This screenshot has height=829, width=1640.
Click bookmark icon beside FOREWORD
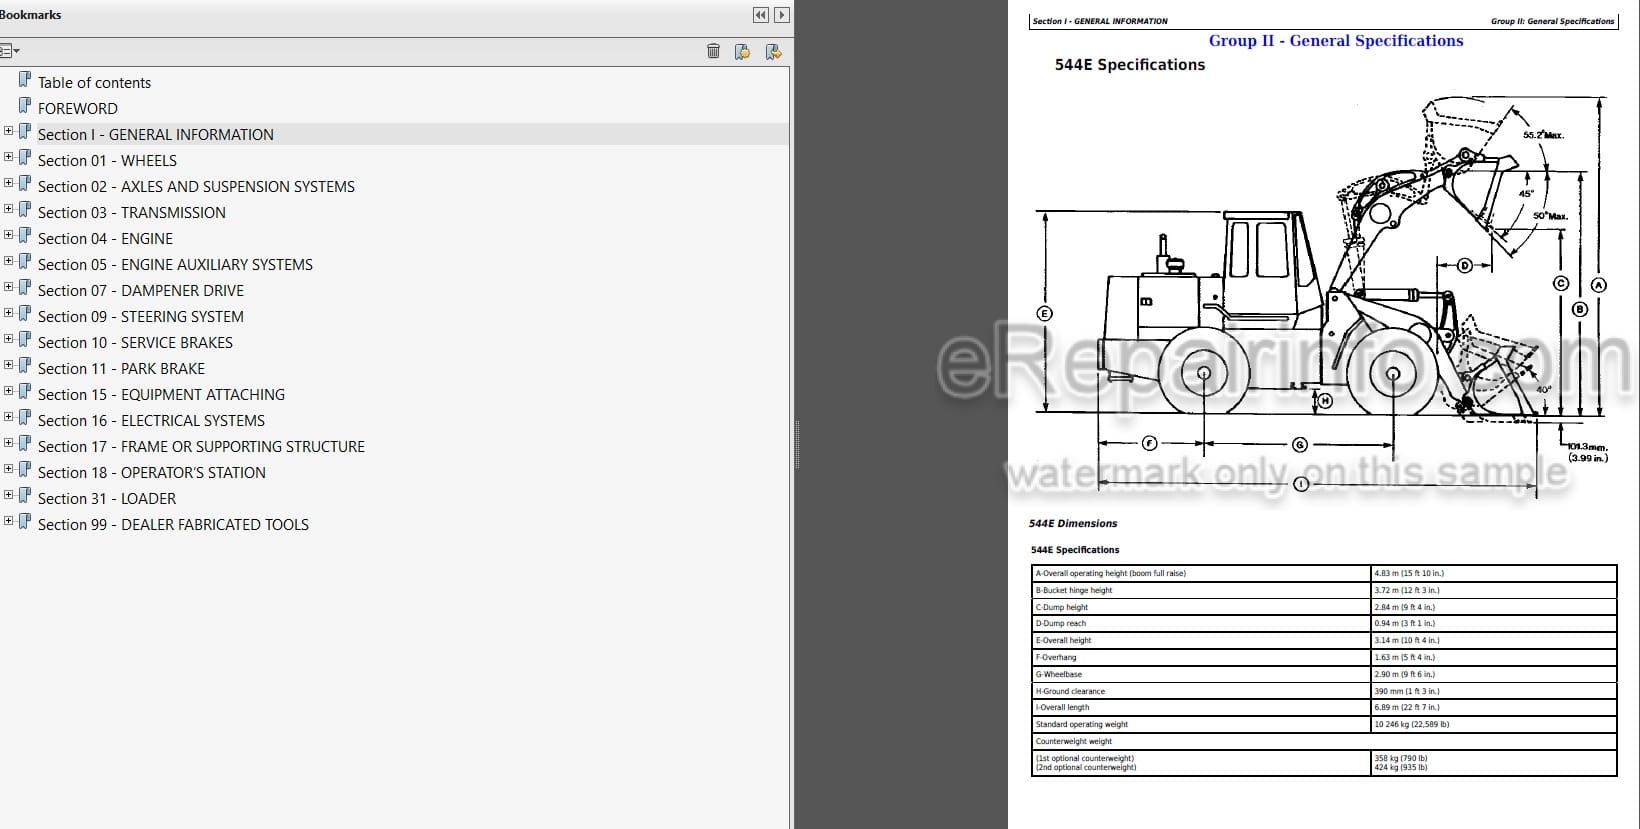pyautogui.click(x=25, y=106)
